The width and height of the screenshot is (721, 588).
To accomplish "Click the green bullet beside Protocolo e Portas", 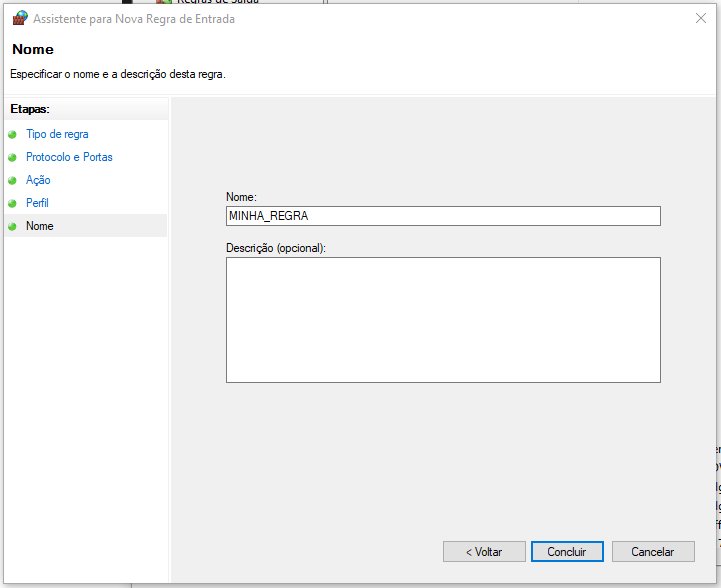I will coord(12,157).
